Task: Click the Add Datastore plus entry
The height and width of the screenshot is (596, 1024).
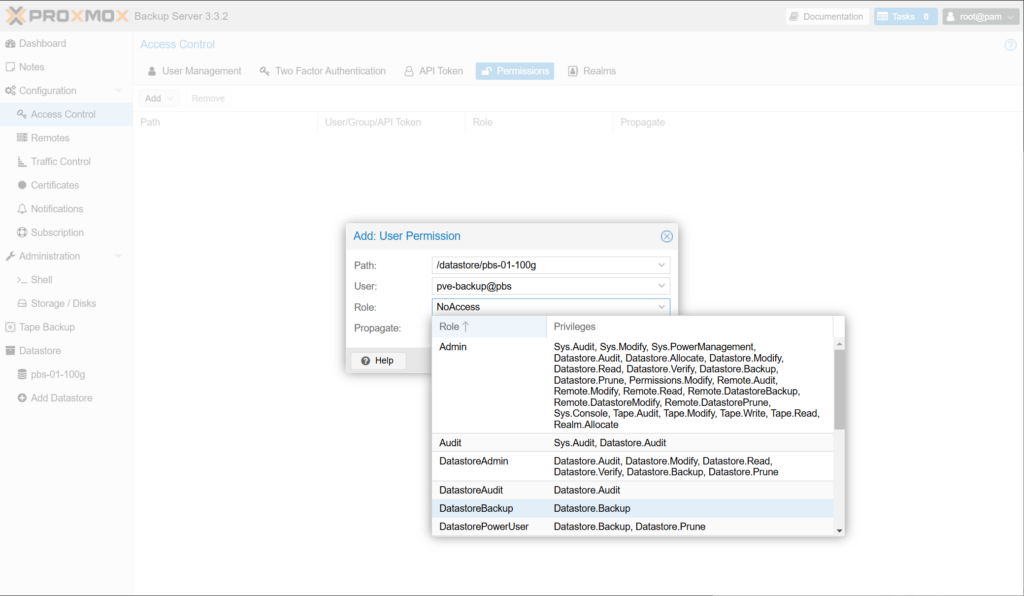Action: coord(61,398)
